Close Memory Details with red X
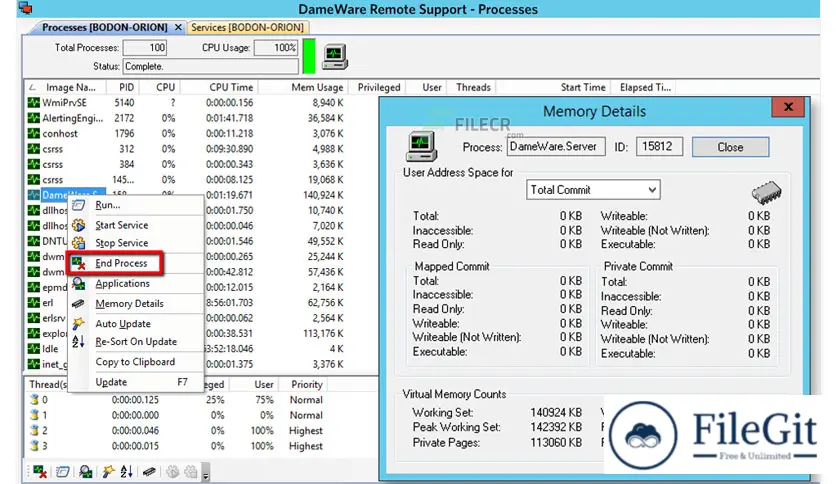The height and width of the screenshot is (484, 836). coord(789,107)
